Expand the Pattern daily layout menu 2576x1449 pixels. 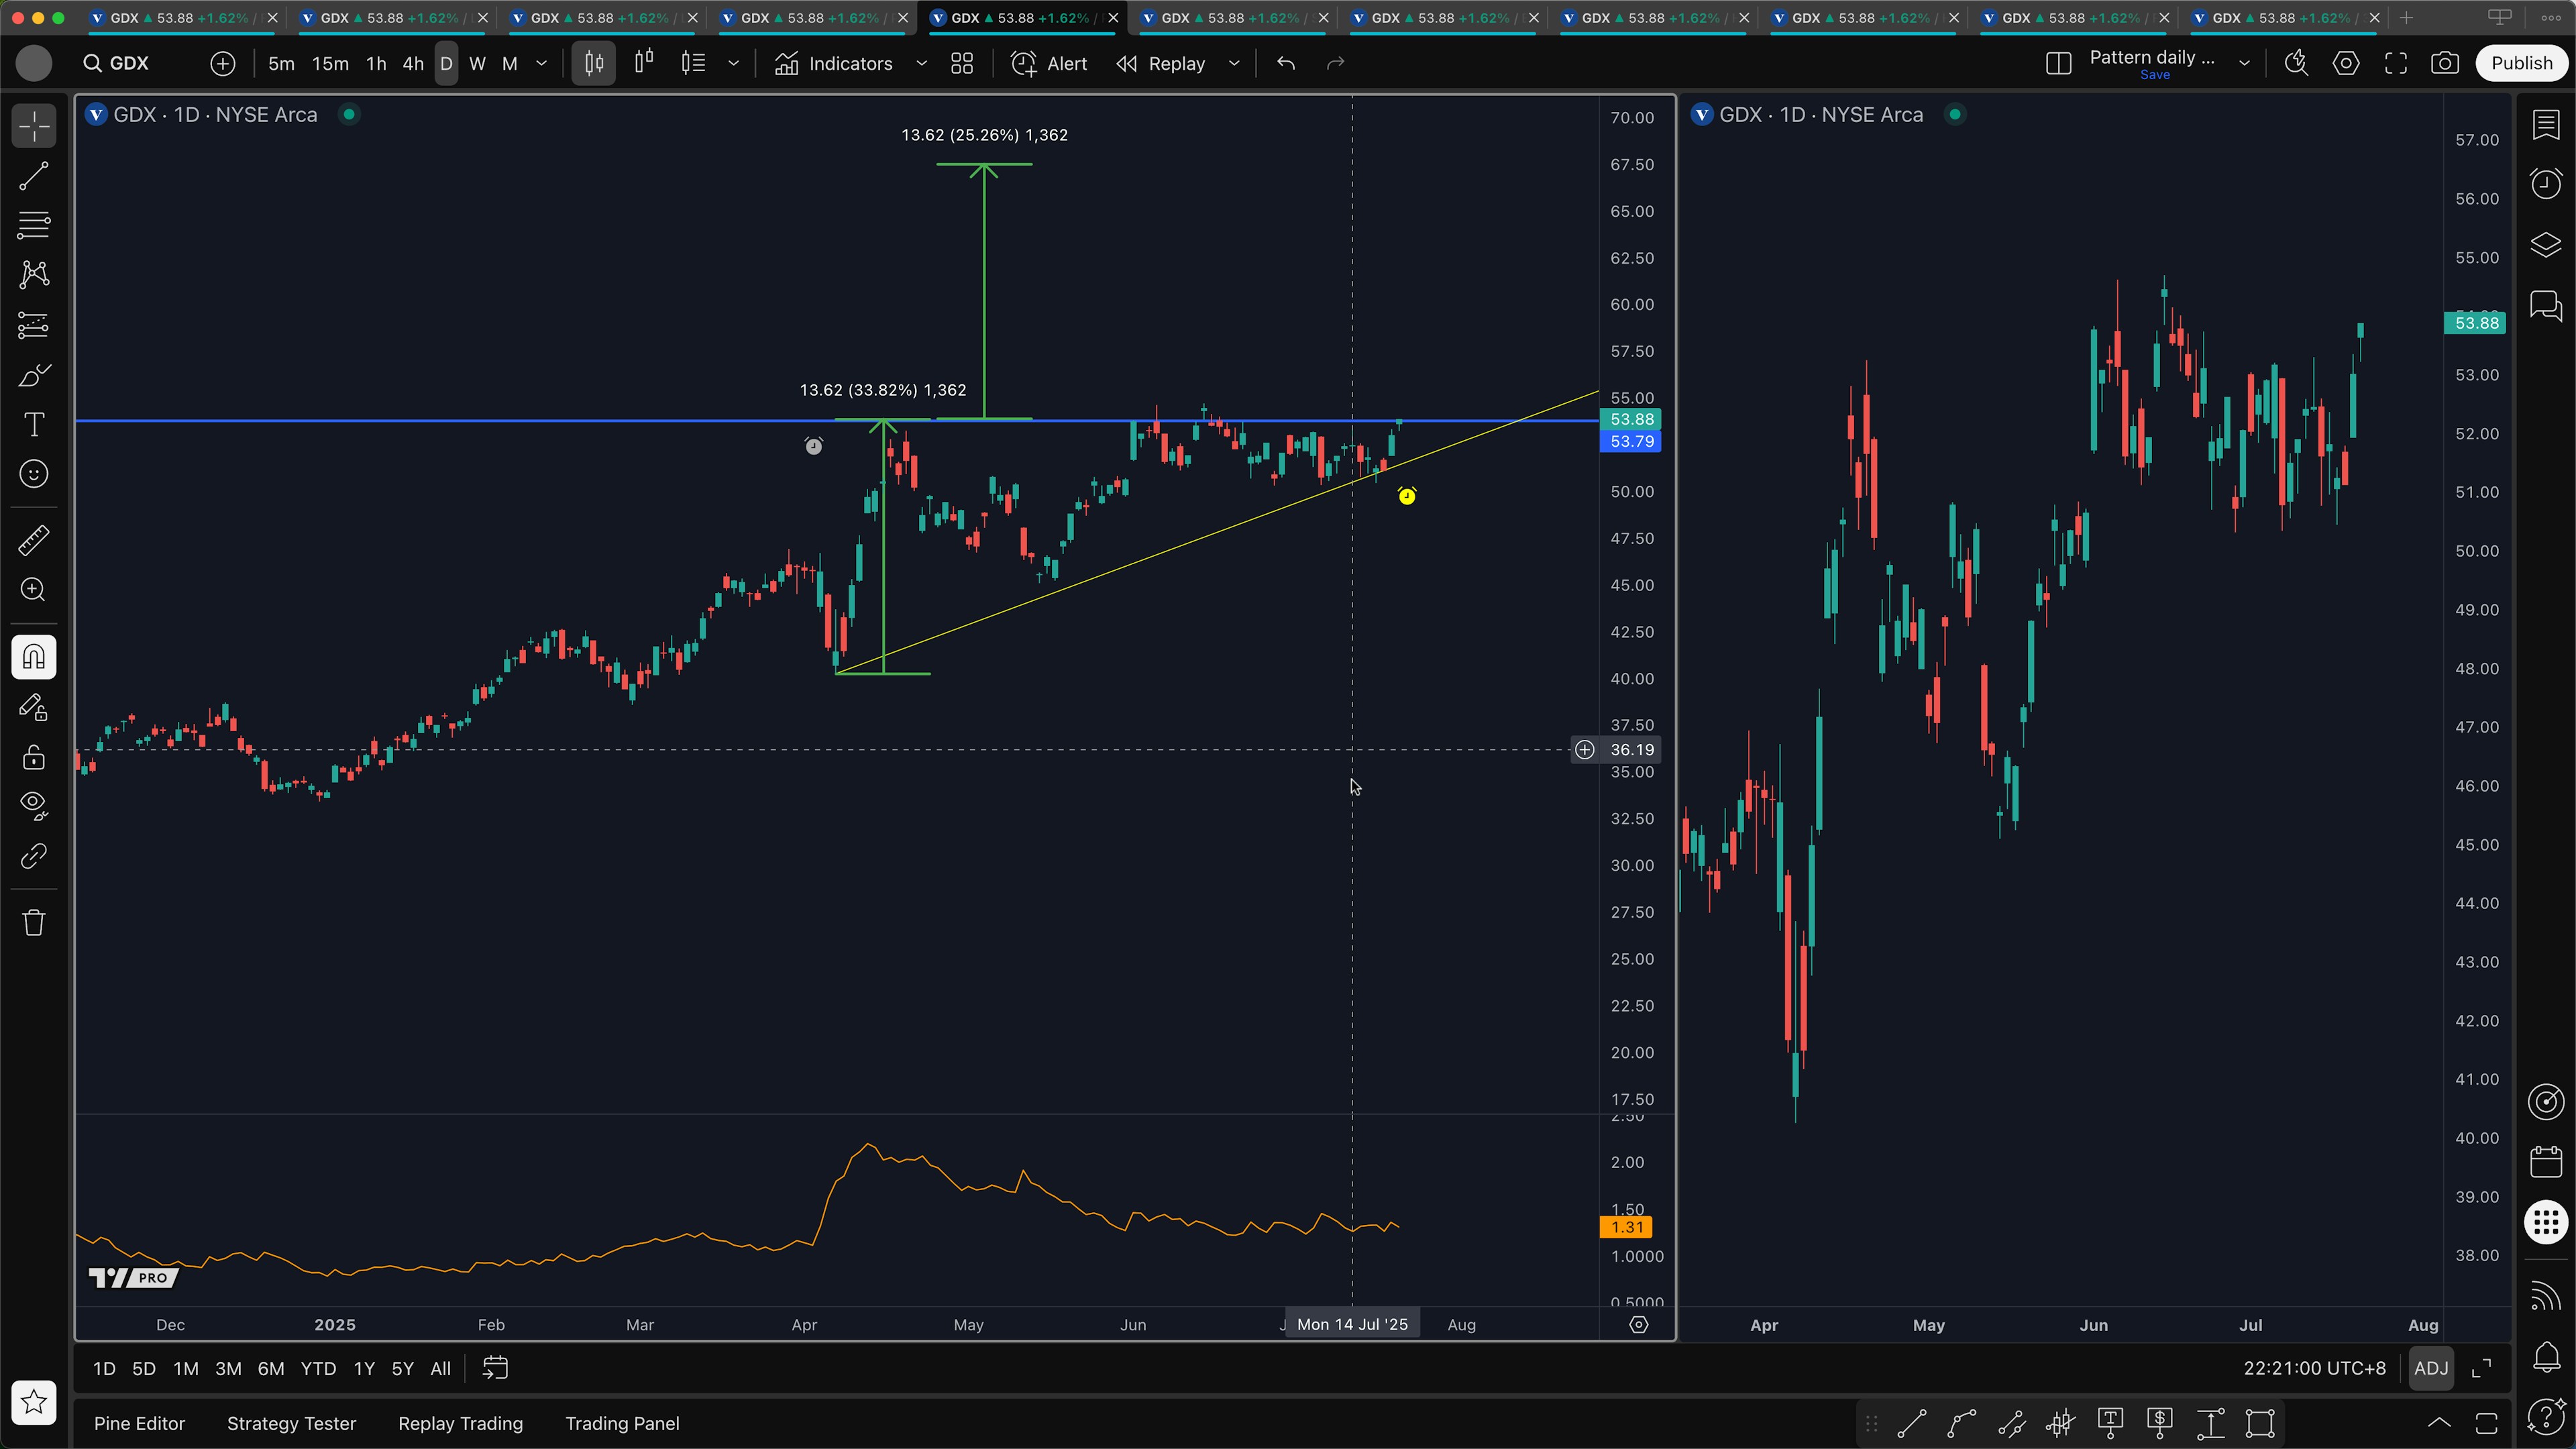point(2244,63)
